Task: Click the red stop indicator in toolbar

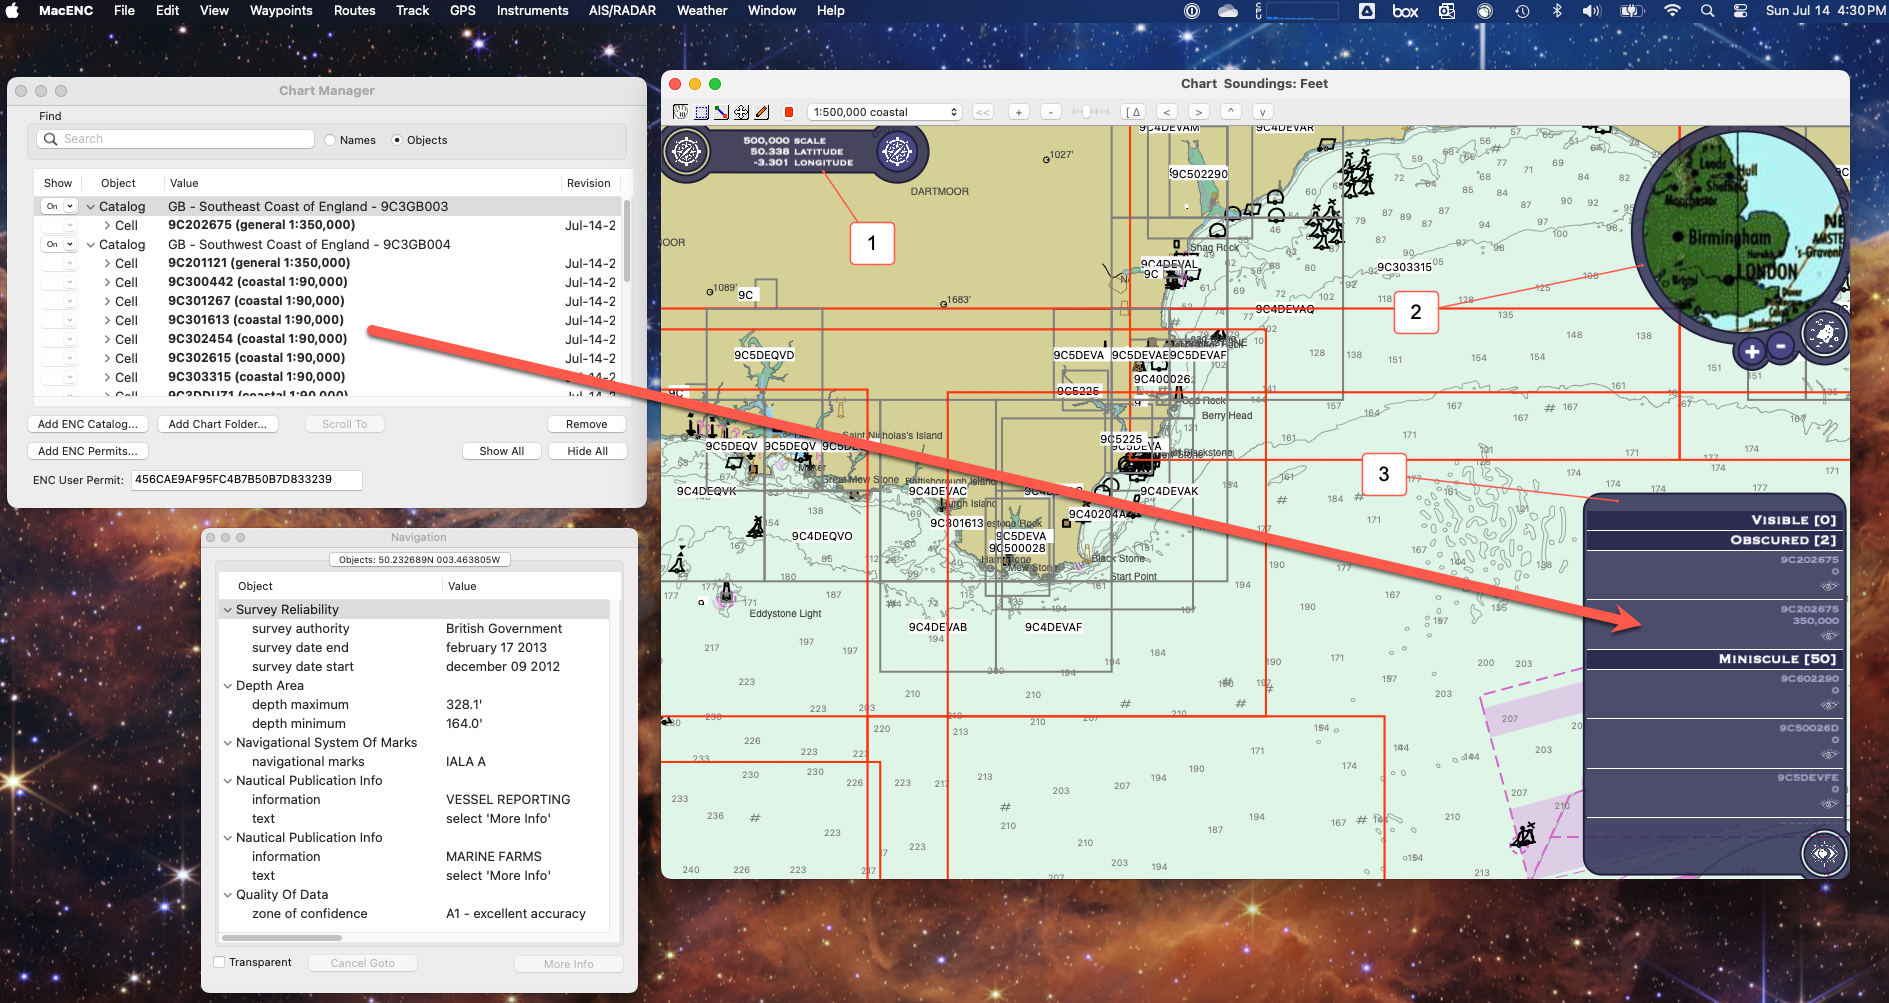Action: pos(789,112)
